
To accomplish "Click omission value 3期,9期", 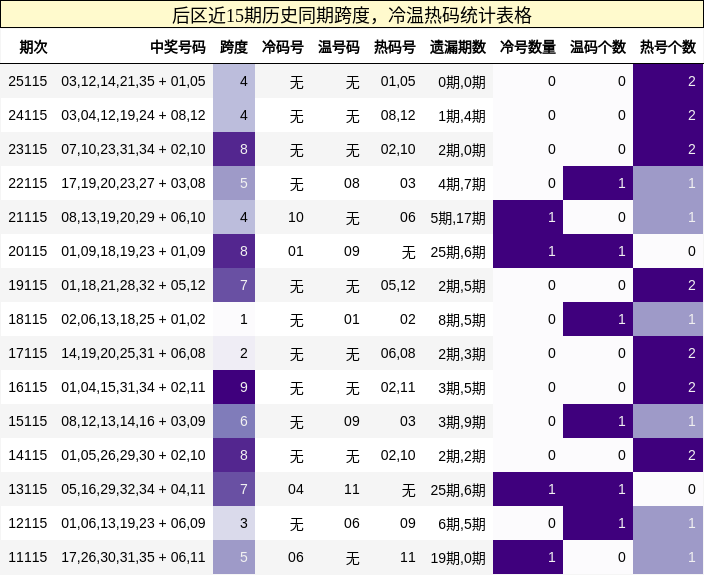I will (x=462, y=421).
